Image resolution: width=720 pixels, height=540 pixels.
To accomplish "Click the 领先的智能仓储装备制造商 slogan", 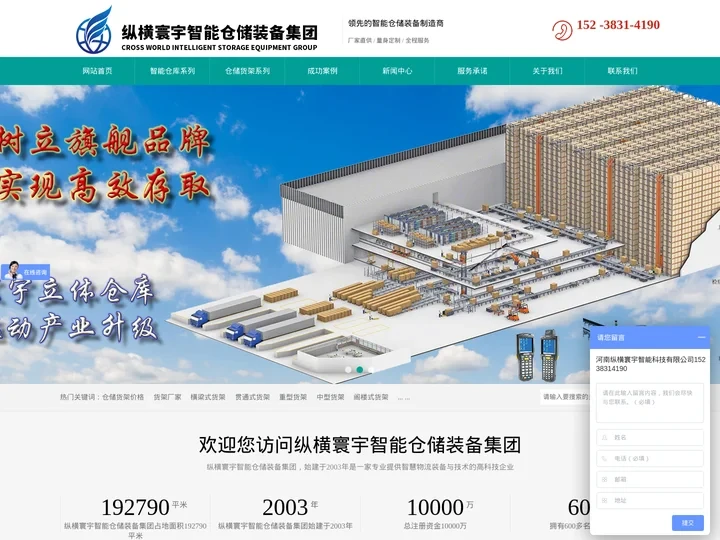I will pos(395,23).
